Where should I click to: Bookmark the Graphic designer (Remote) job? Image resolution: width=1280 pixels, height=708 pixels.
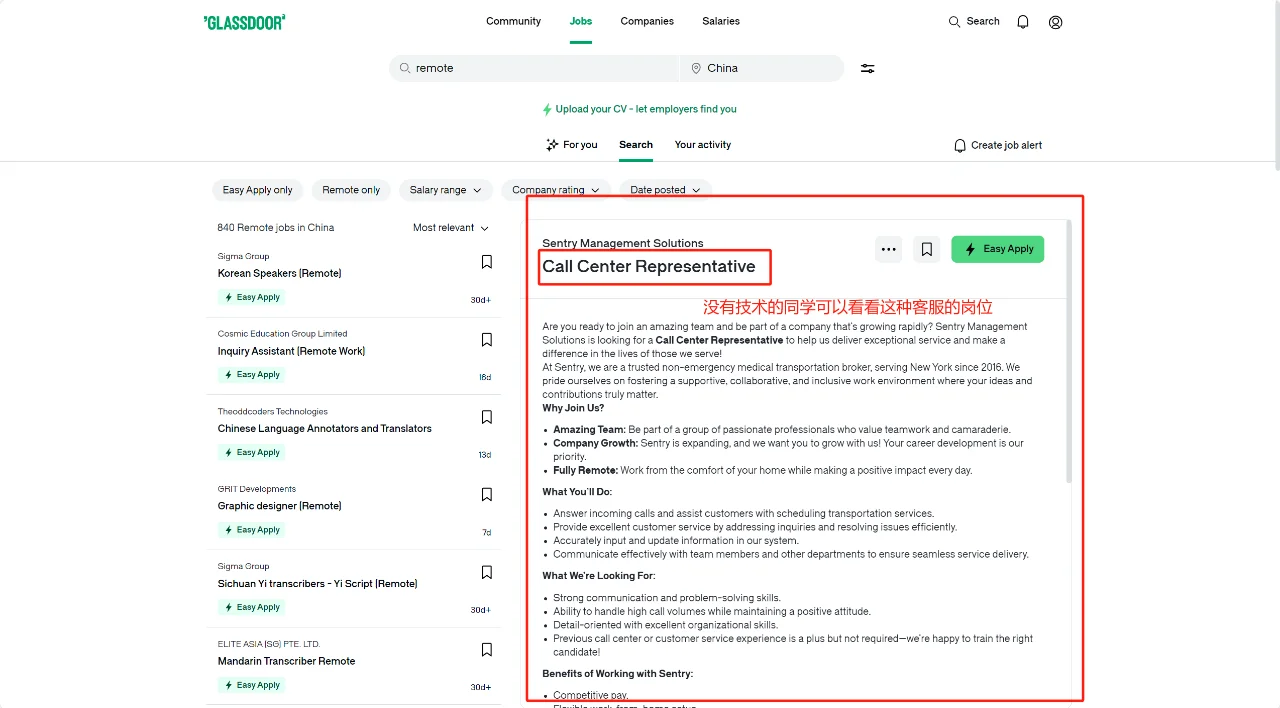487,495
